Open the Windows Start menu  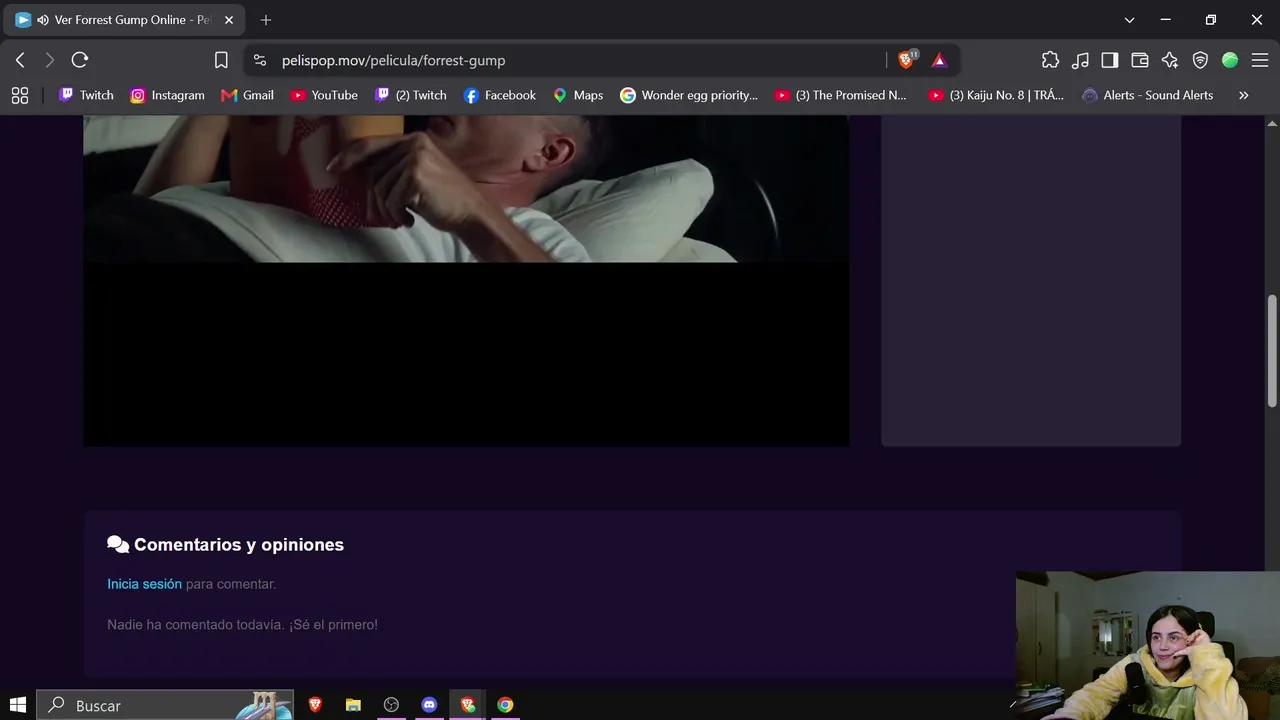[18, 705]
